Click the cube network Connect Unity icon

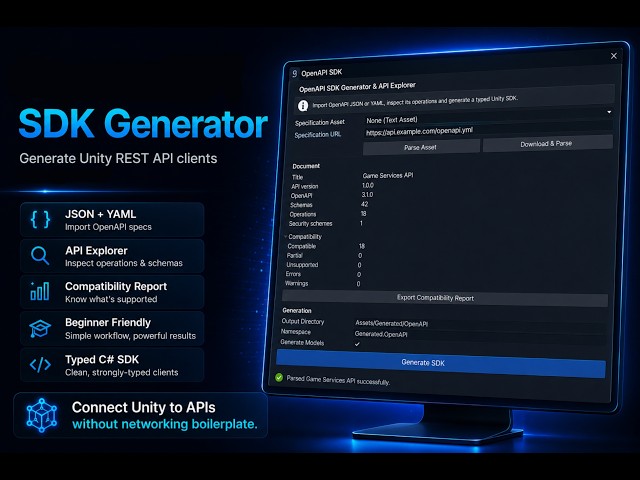coord(42,415)
